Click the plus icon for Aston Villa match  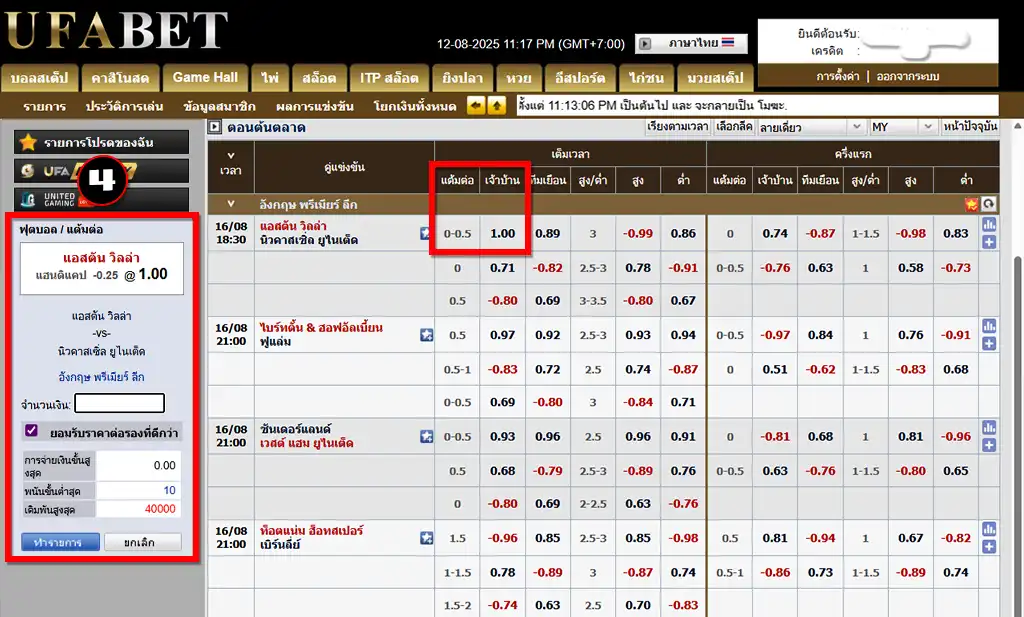point(989,242)
